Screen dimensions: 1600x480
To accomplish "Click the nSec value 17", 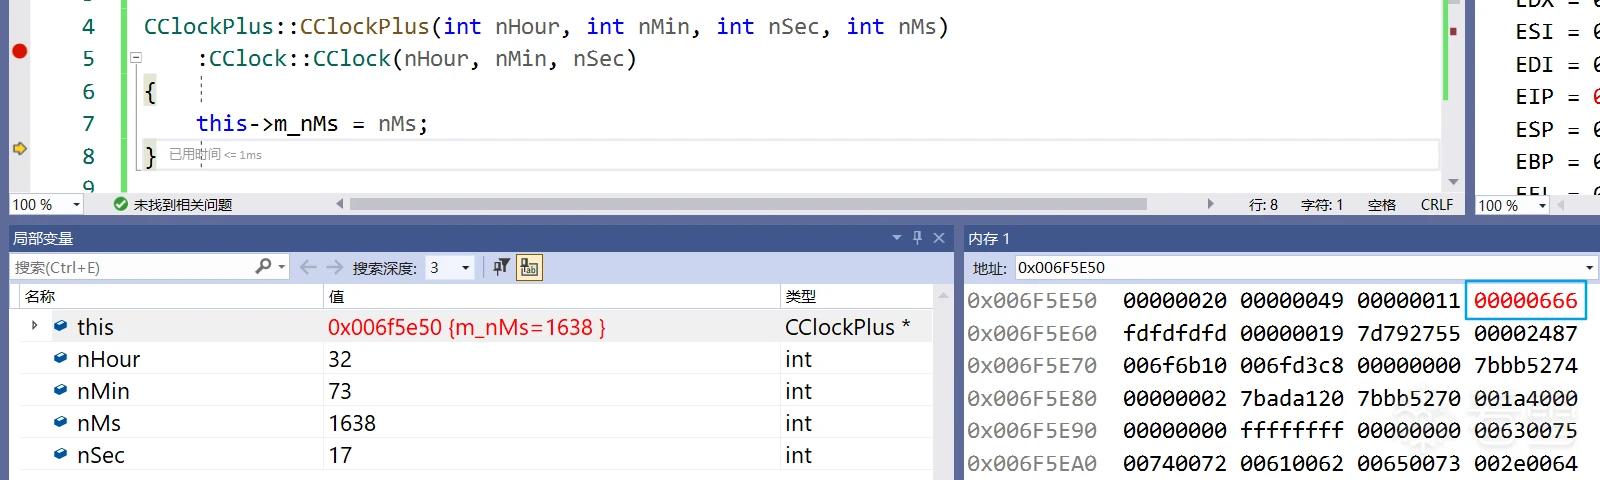I will click(x=340, y=455).
